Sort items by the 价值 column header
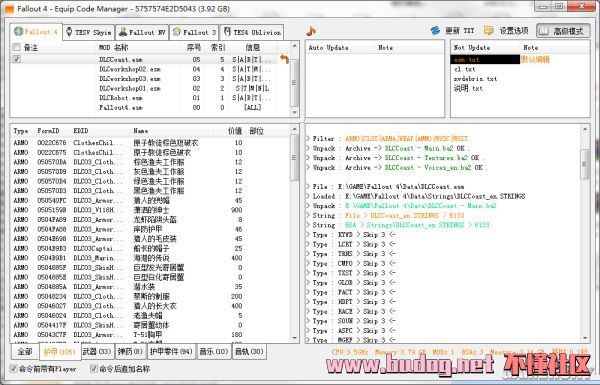Viewport: 600px width, 385px height. [235, 131]
